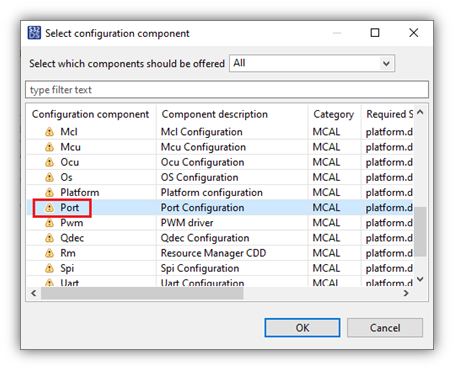Click the warning icon beside Mcu
This screenshot has width=454, height=370.
49,147
